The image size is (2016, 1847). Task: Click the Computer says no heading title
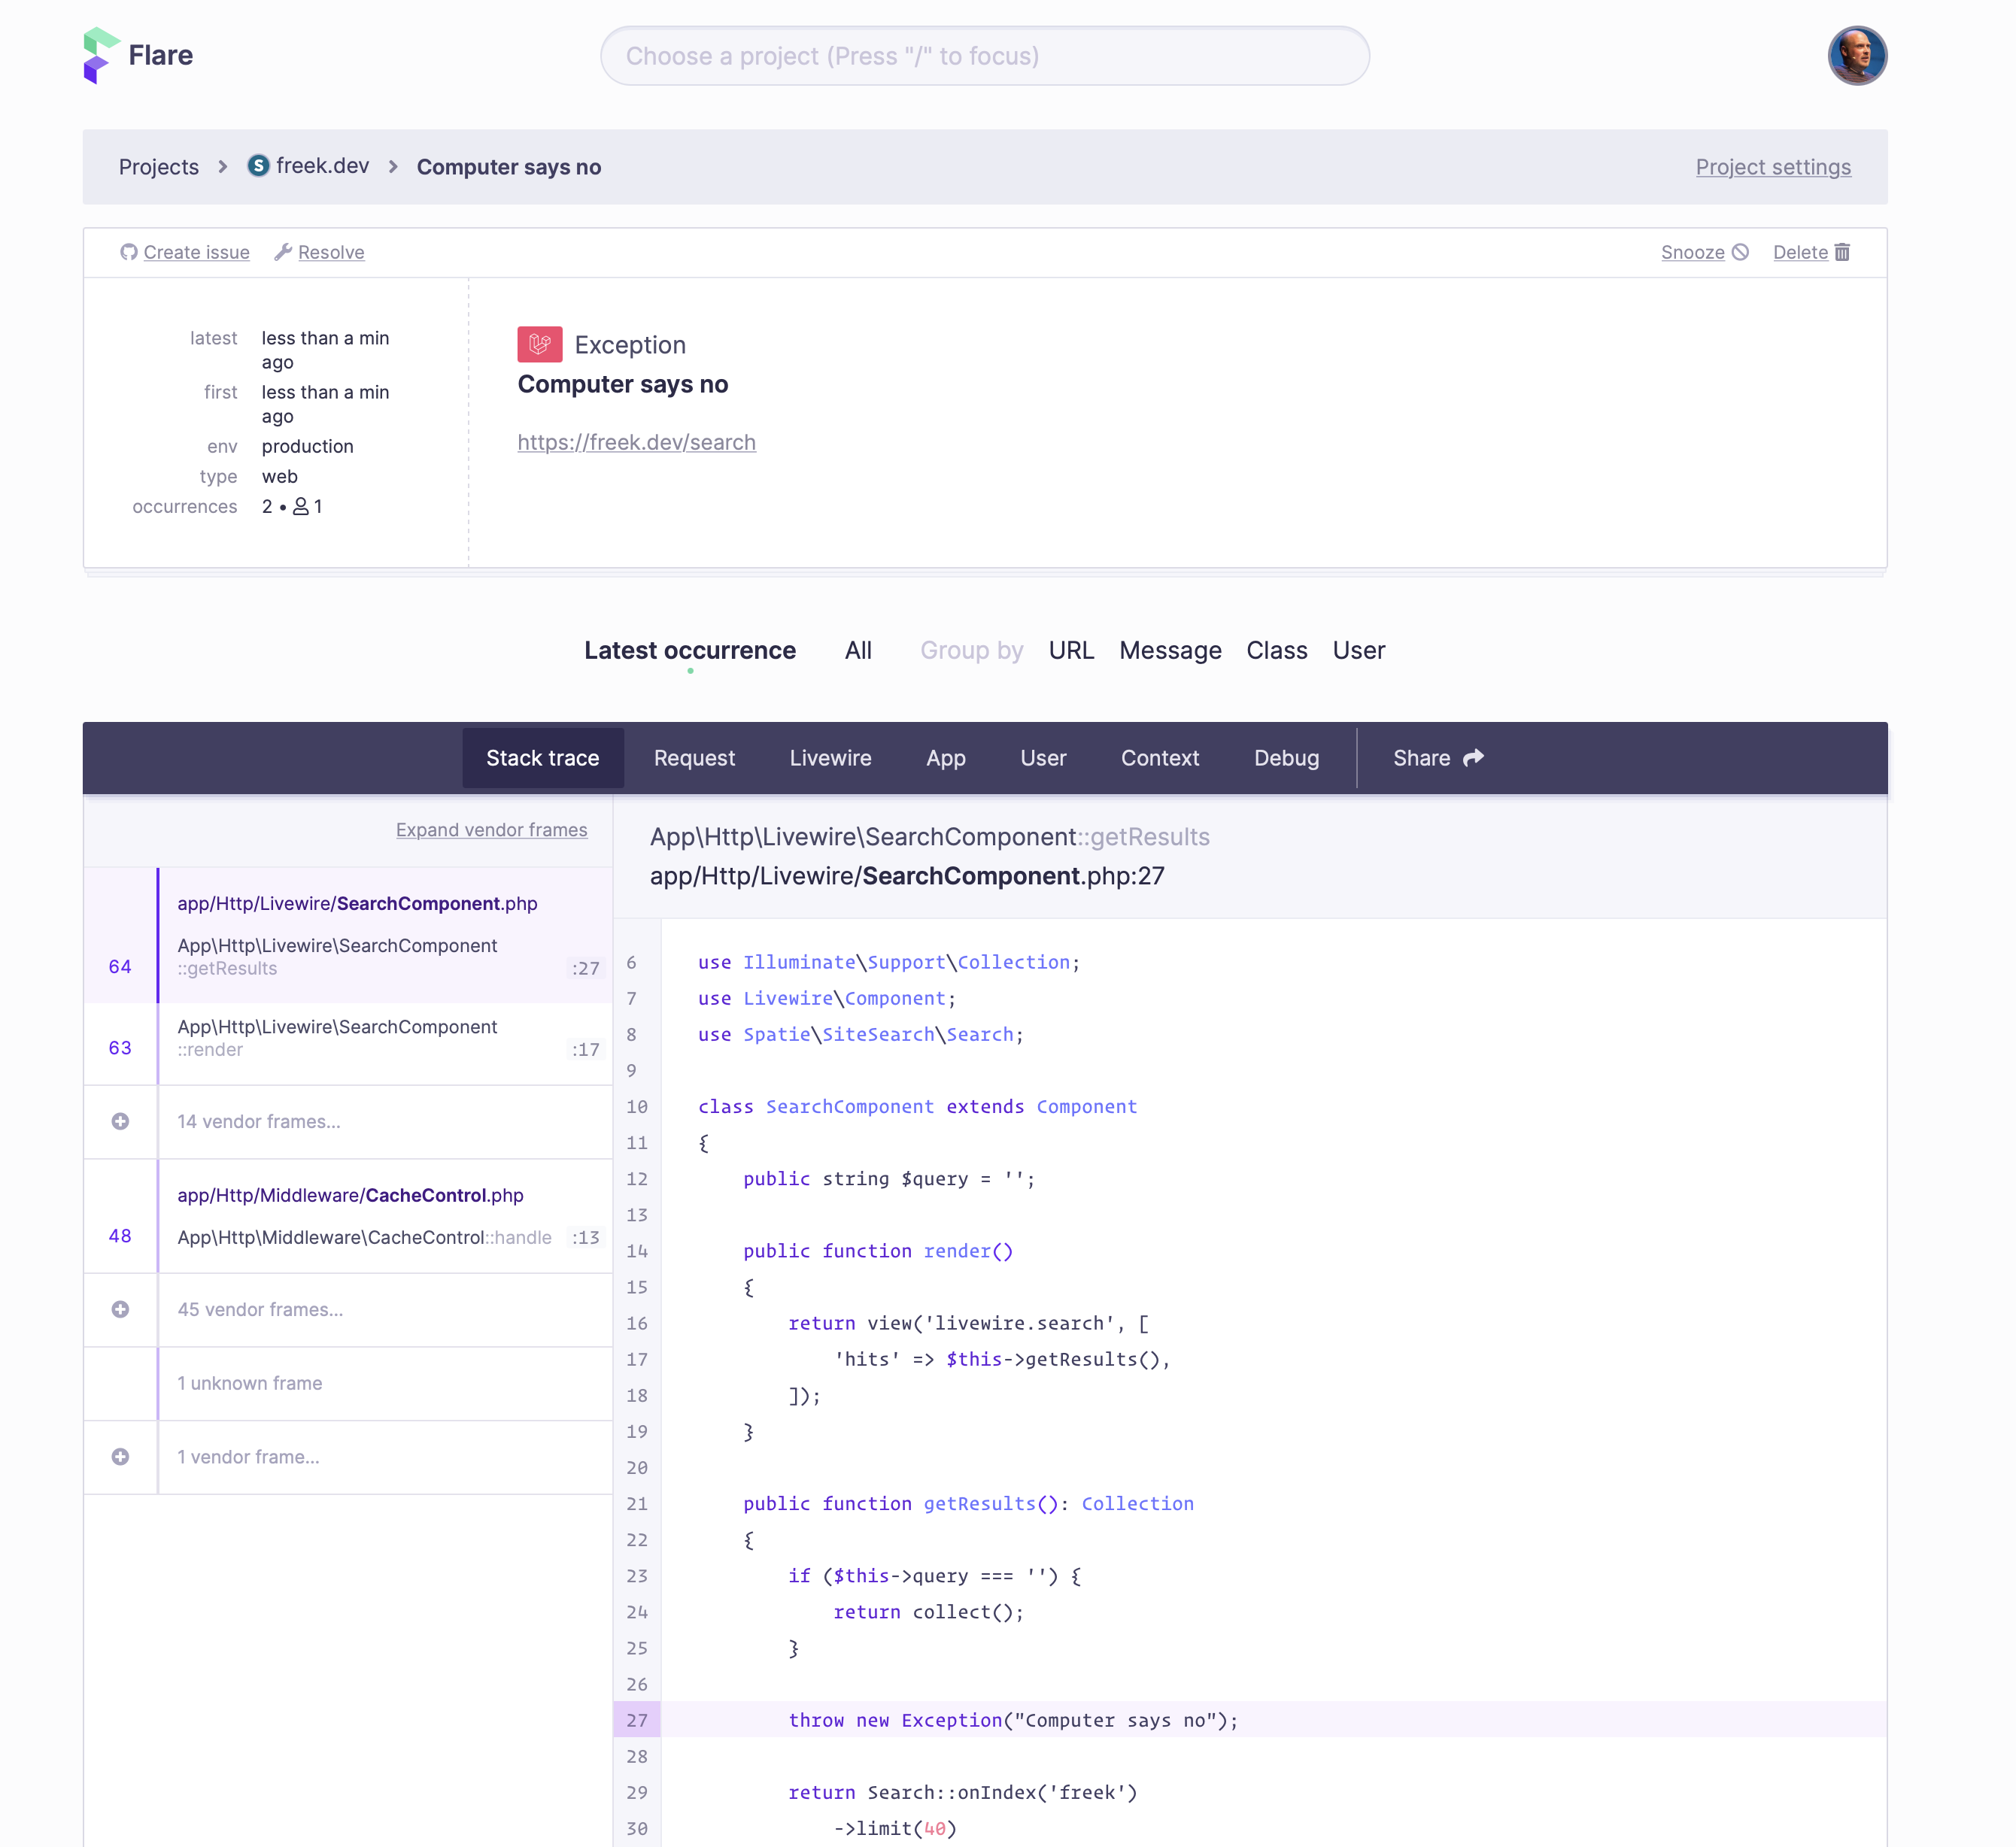coord(622,384)
